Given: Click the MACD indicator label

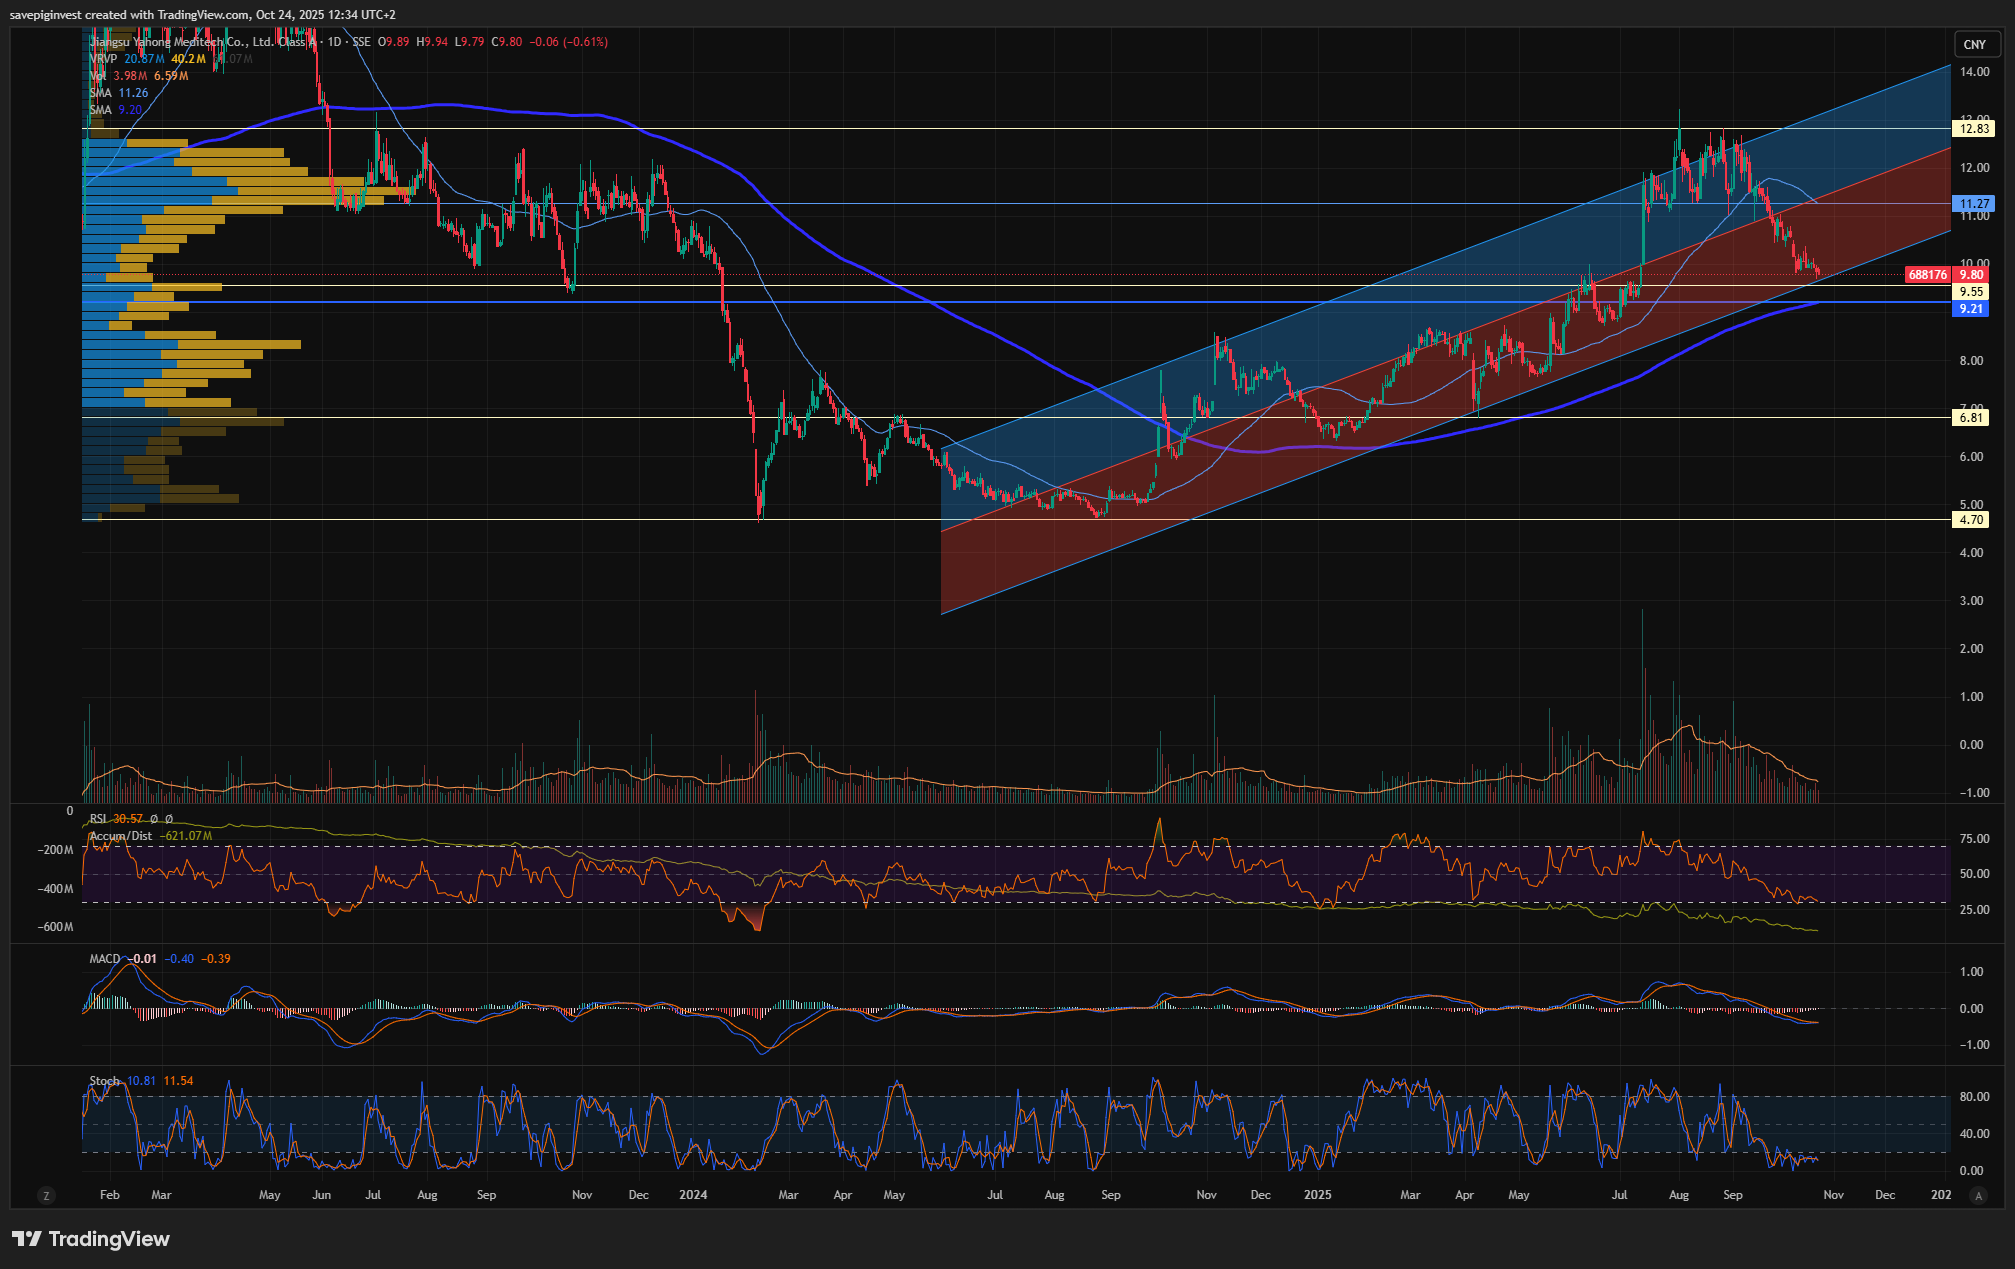Looking at the screenshot, I should click(104, 959).
